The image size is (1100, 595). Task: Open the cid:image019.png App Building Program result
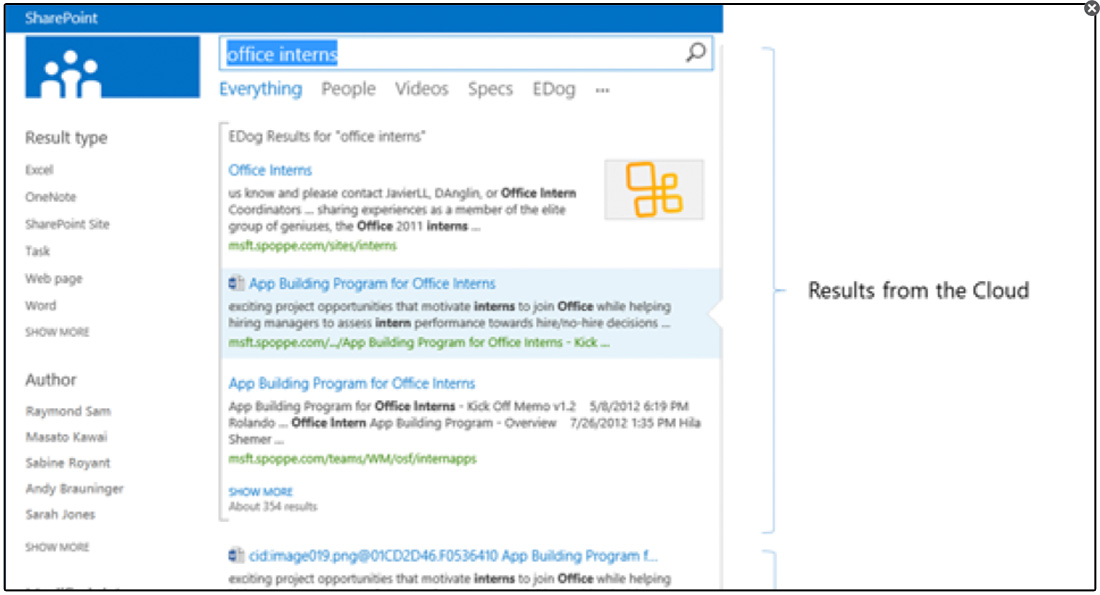click(x=453, y=556)
